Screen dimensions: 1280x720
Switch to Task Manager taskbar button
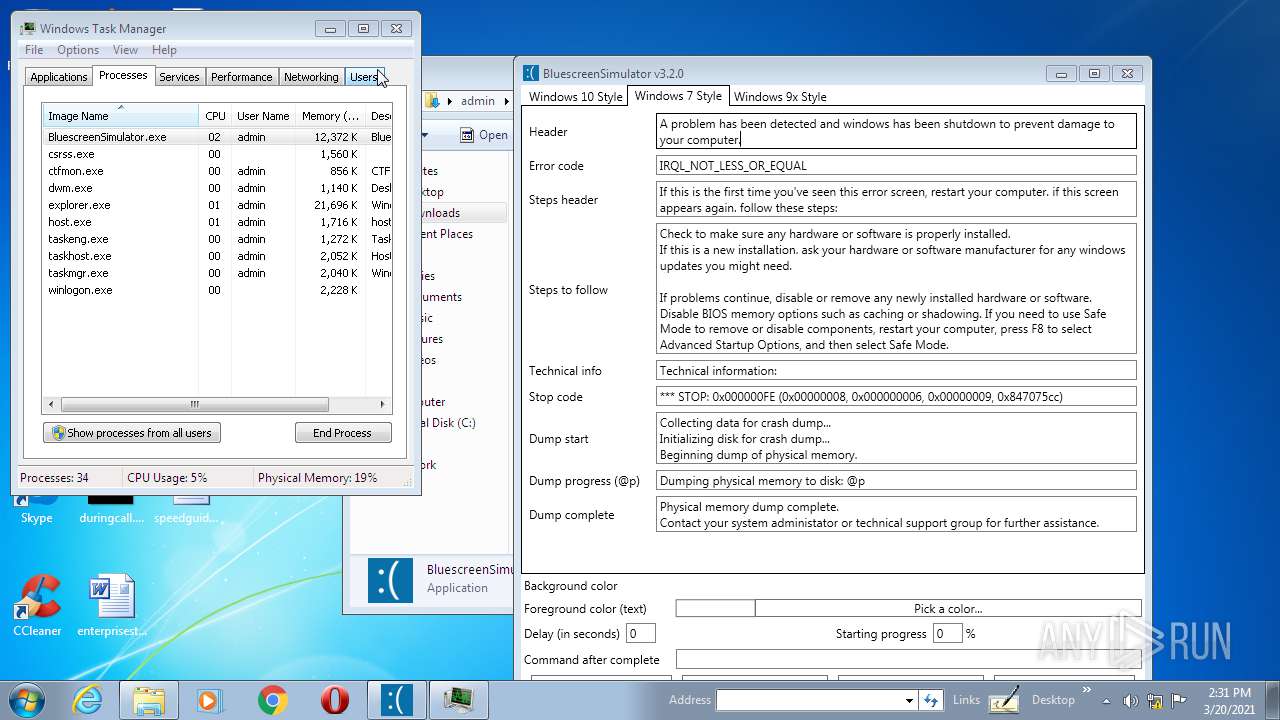[459, 700]
